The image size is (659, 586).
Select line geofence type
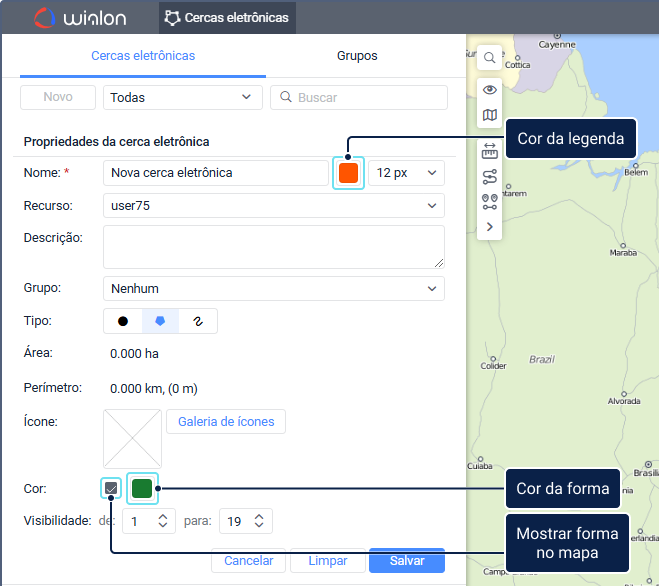pos(198,321)
